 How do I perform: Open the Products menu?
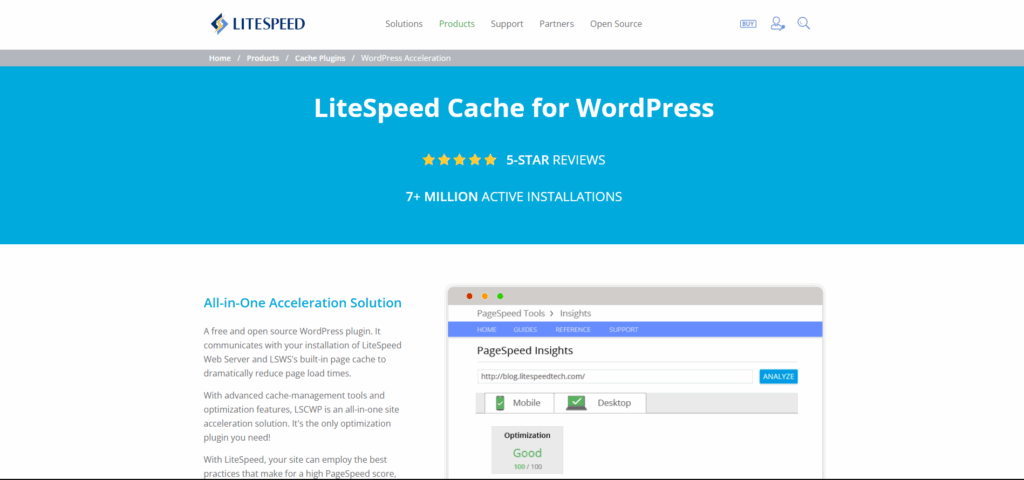click(x=456, y=24)
